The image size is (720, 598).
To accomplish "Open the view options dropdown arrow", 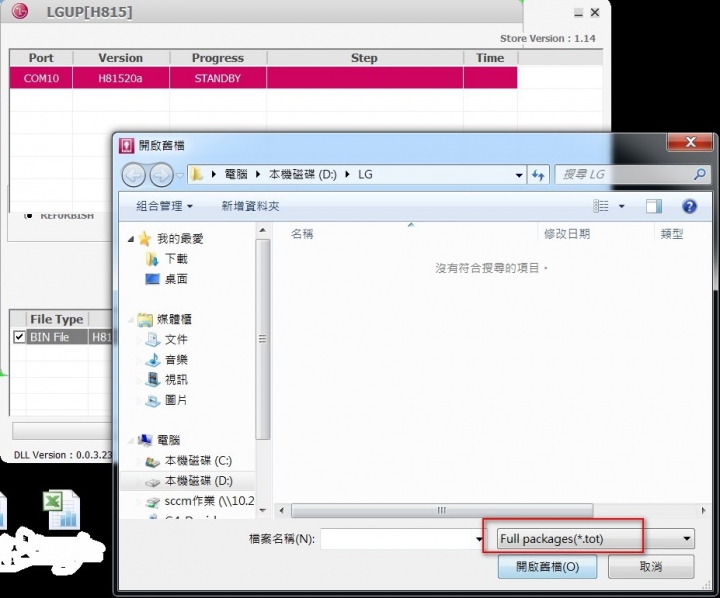I will coord(622,206).
